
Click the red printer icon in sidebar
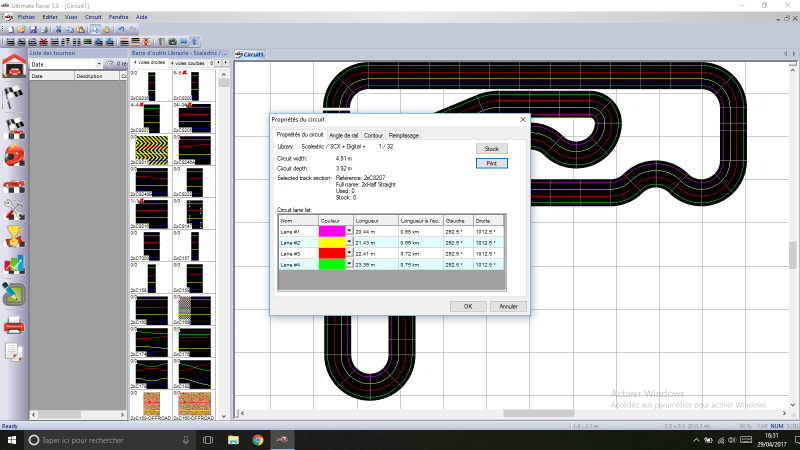pyautogui.click(x=14, y=323)
